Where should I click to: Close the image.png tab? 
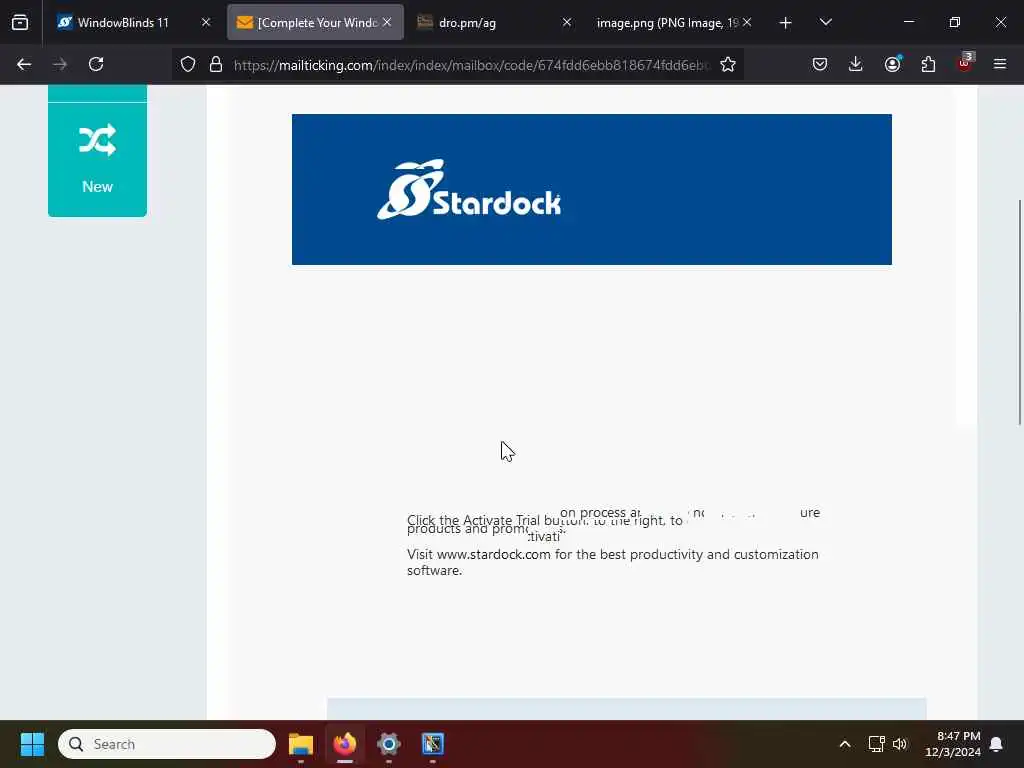pos(747,23)
